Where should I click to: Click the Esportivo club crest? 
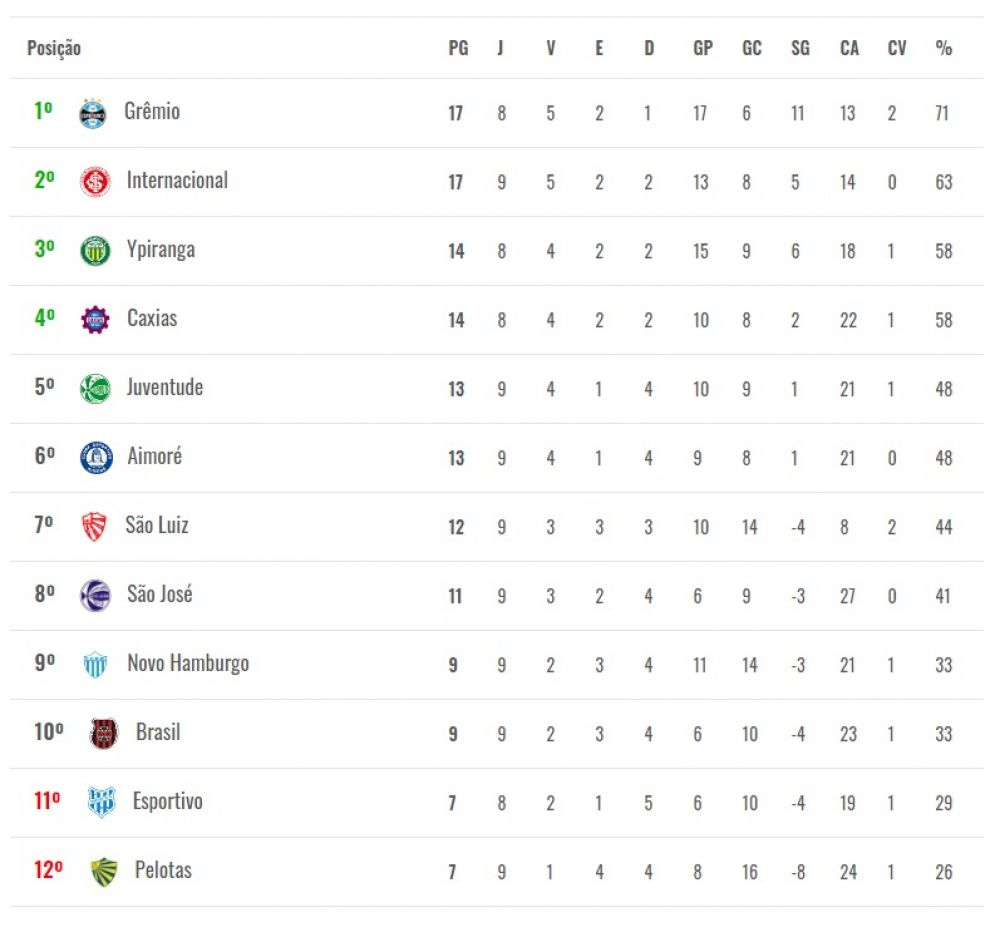coord(101,802)
